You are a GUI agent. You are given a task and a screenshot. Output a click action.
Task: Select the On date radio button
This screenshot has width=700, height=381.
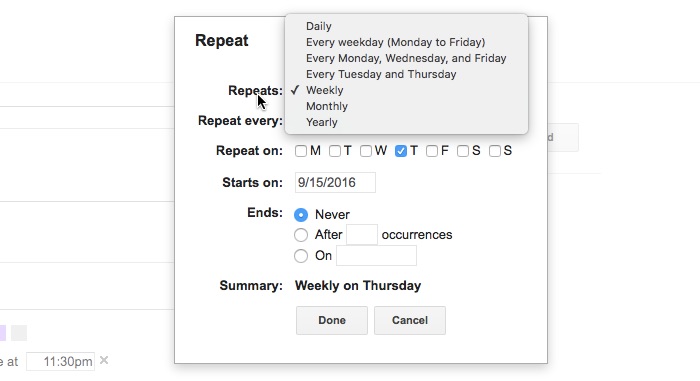tap(301, 256)
